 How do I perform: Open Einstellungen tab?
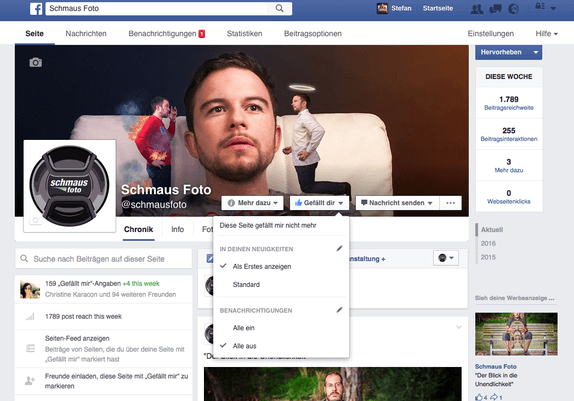point(491,34)
